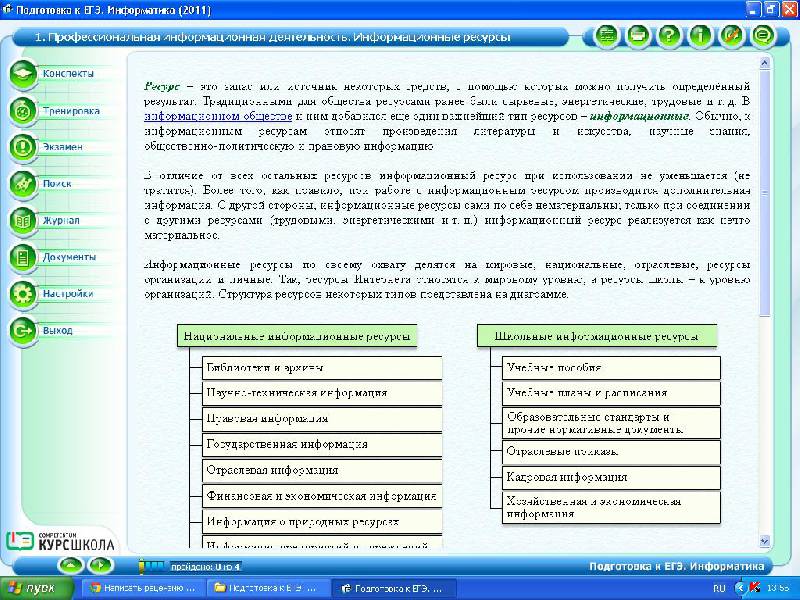Select the Тренировка menu label
The width and height of the screenshot is (800, 600).
point(71,111)
